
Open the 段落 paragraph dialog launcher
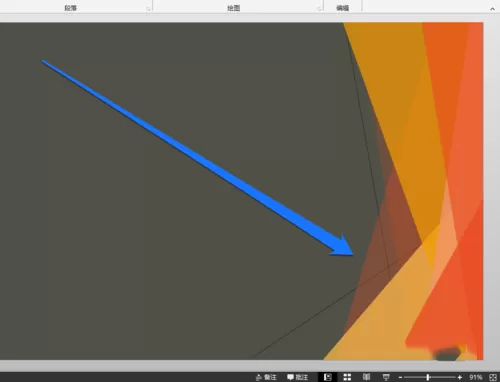click(x=148, y=9)
